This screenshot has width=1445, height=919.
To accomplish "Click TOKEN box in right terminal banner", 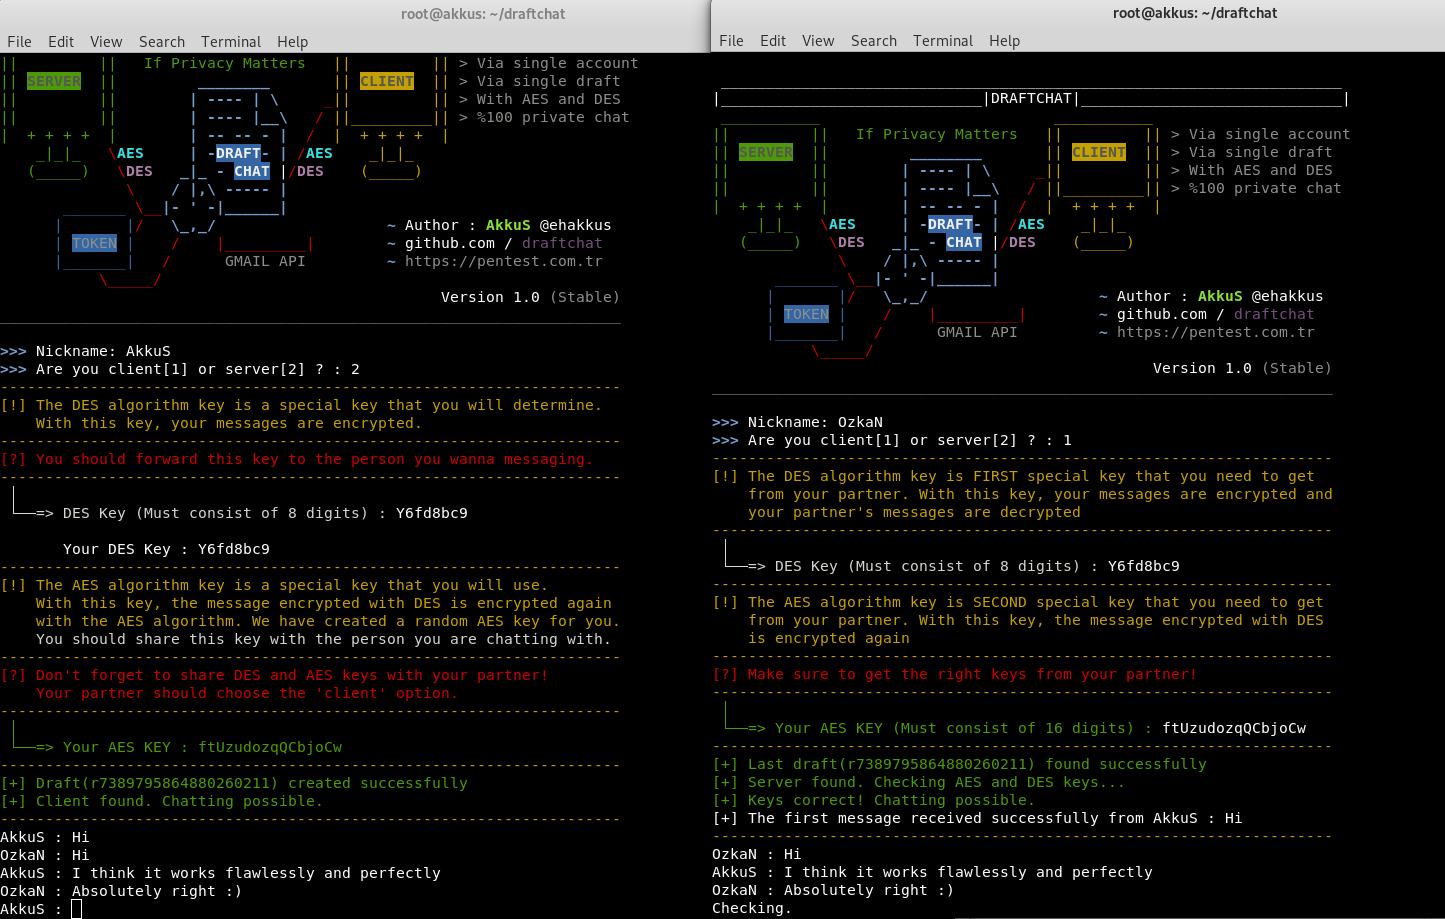I will coord(806,314).
